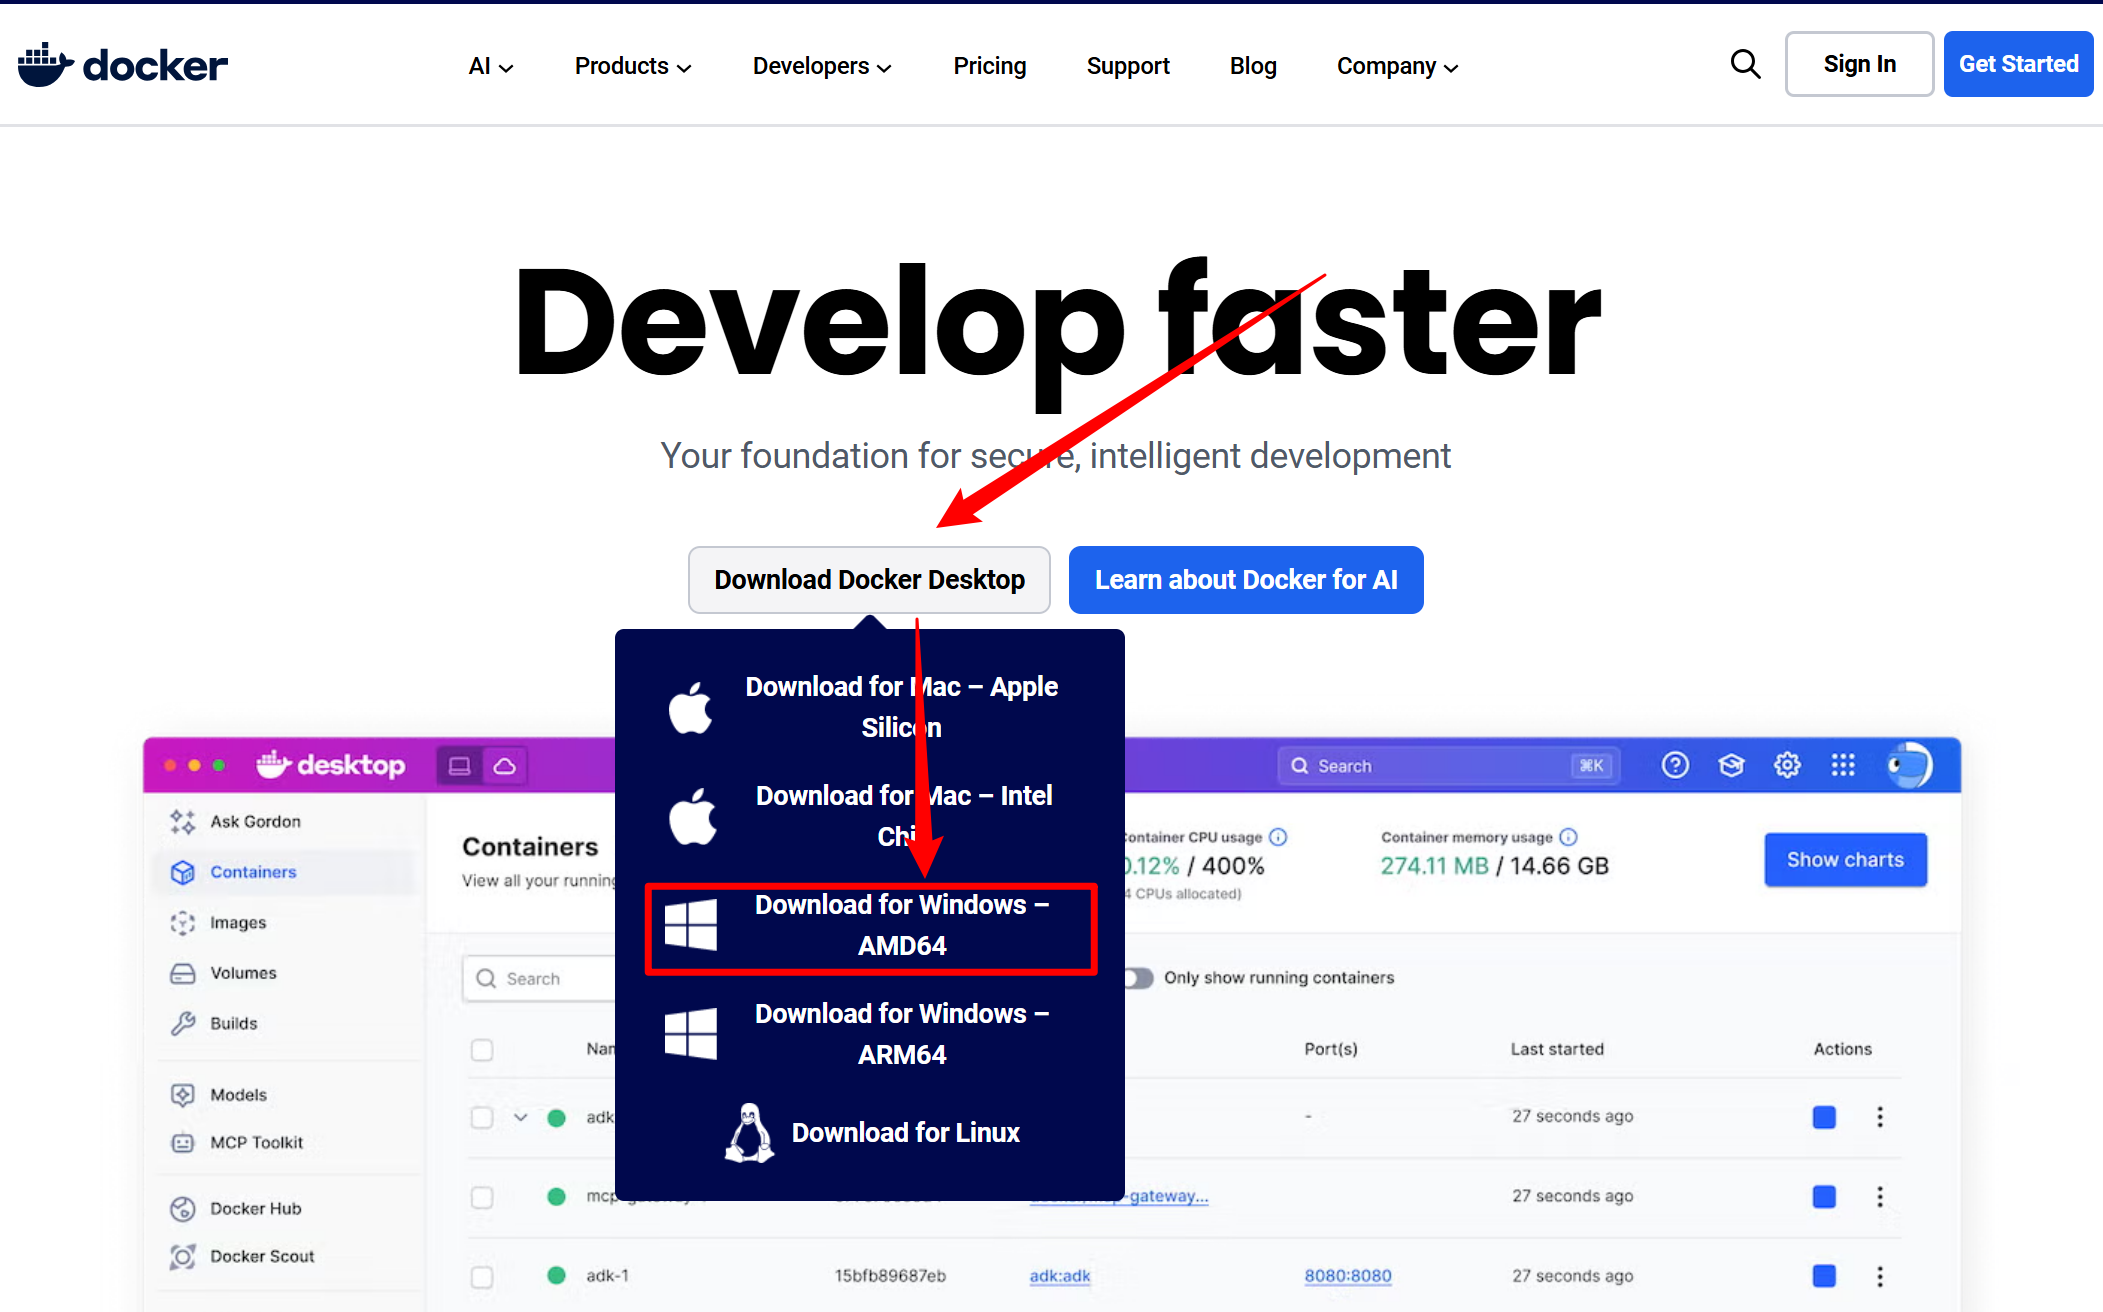This screenshot has width=2103, height=1312.
Task: Expand the Products nav dropdown
Action: [633, 66]
